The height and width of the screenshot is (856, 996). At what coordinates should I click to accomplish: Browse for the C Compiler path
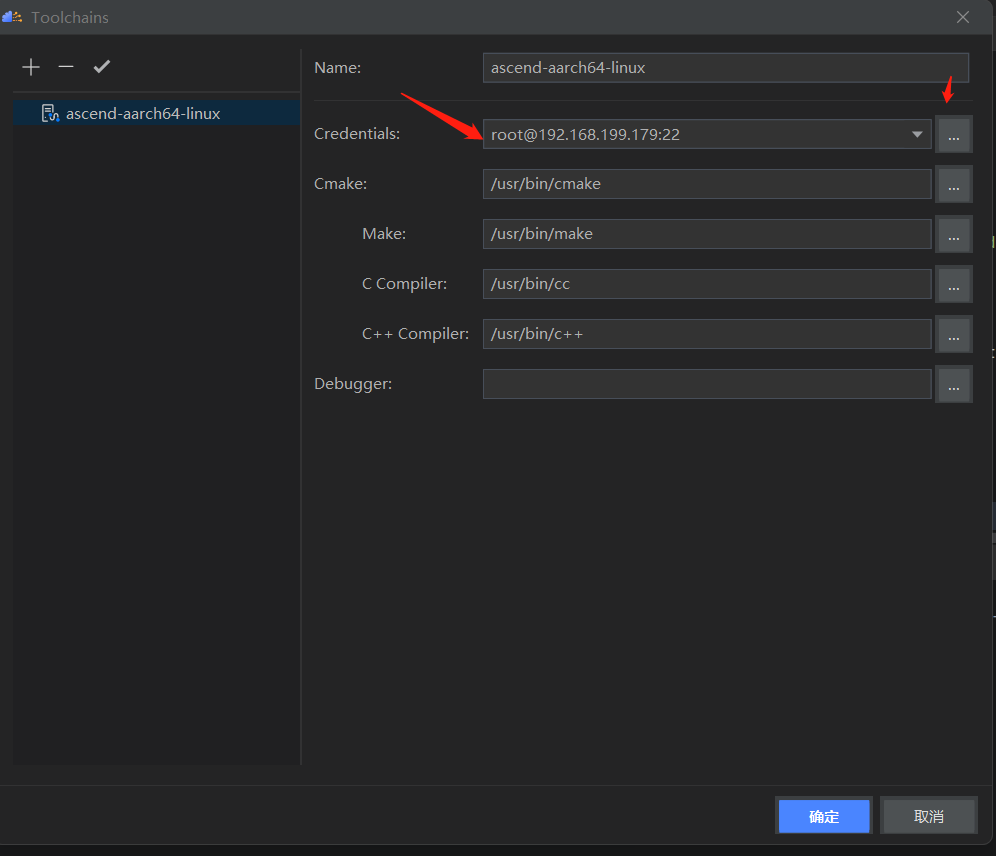click(953, 284)
